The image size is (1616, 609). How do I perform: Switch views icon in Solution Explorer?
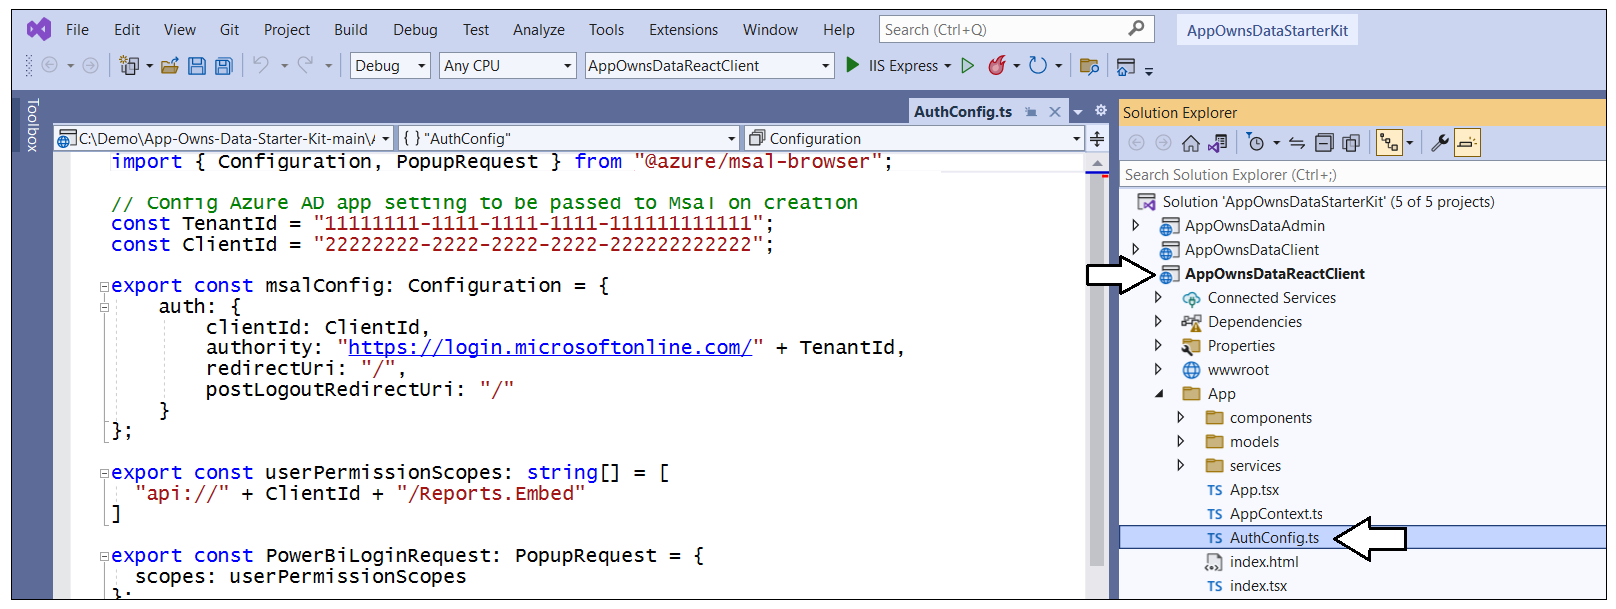coord(1217,143)
